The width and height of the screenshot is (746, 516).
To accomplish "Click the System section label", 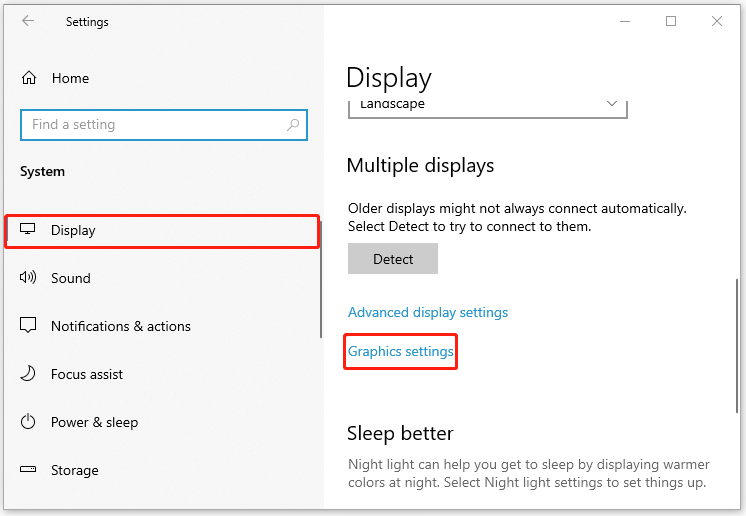I will (42, 171).
